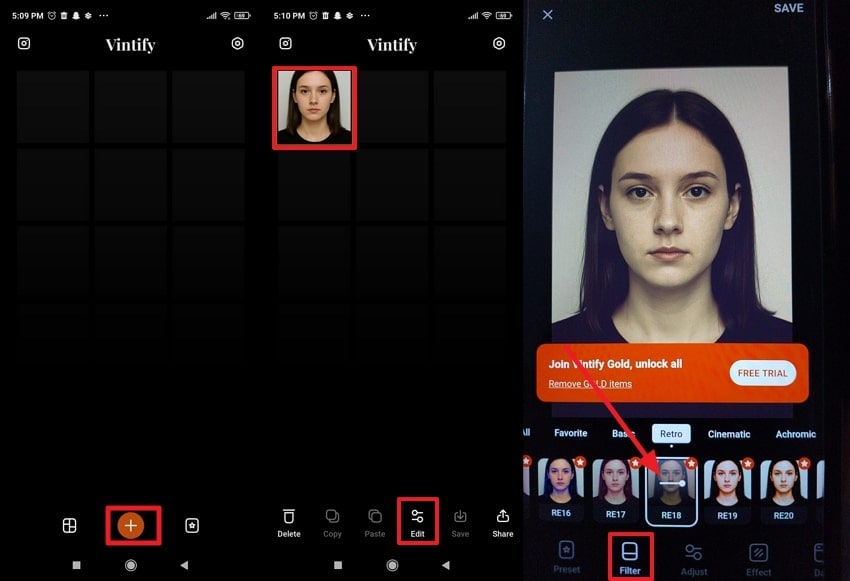
Task: Open Instagram icon on first Vintify screen
Action: point(24,43)
